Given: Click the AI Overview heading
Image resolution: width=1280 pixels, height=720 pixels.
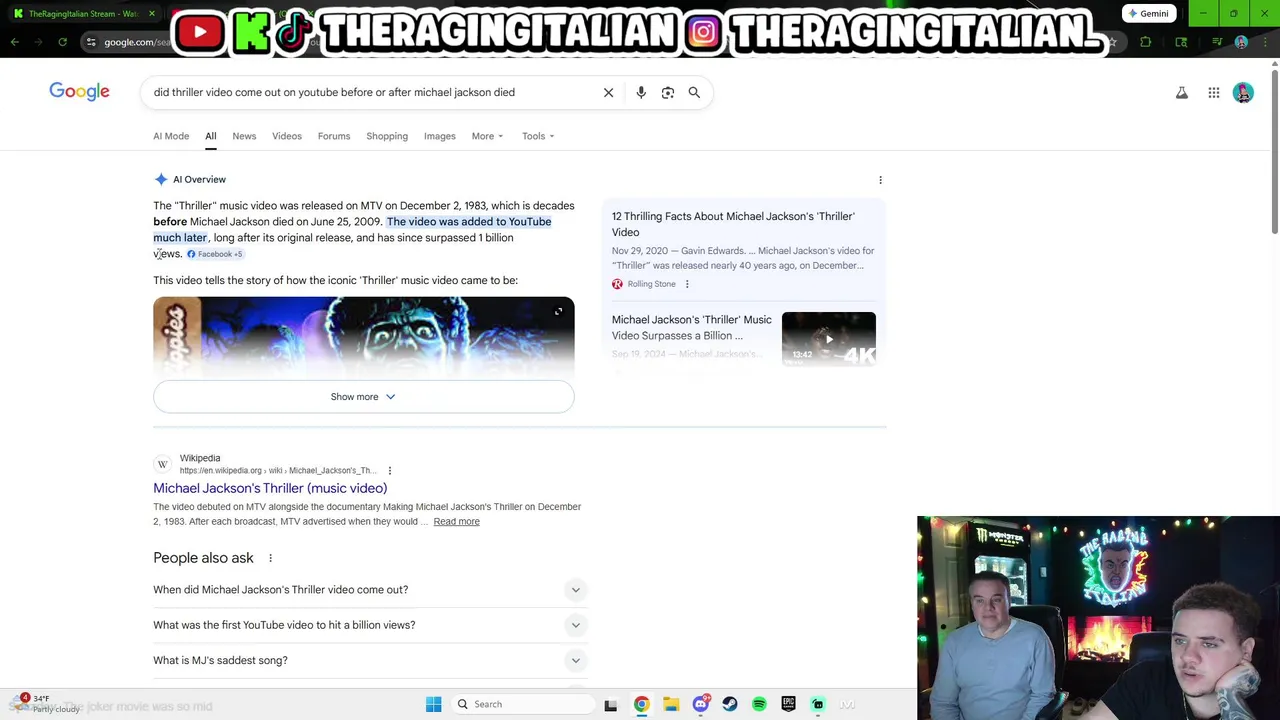Looking at the screenshot, I should pyautogui.click(x=199, y=180).
